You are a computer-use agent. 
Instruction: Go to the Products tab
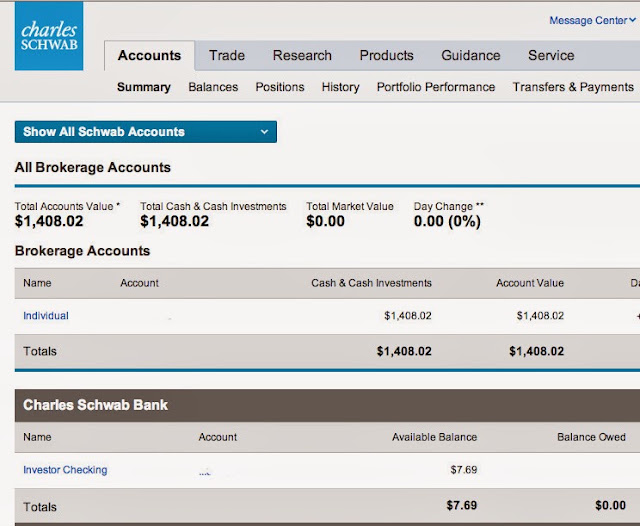point(387,55)
